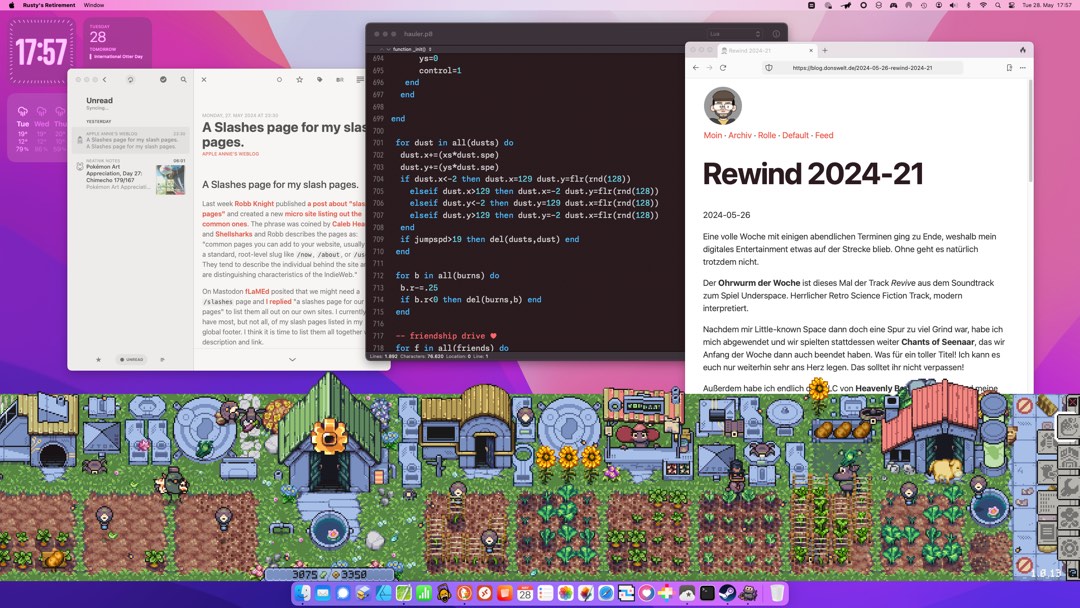1080x608 pixels.
Task: Open the Archiv link on the blog
Action: tap(740, 136)
